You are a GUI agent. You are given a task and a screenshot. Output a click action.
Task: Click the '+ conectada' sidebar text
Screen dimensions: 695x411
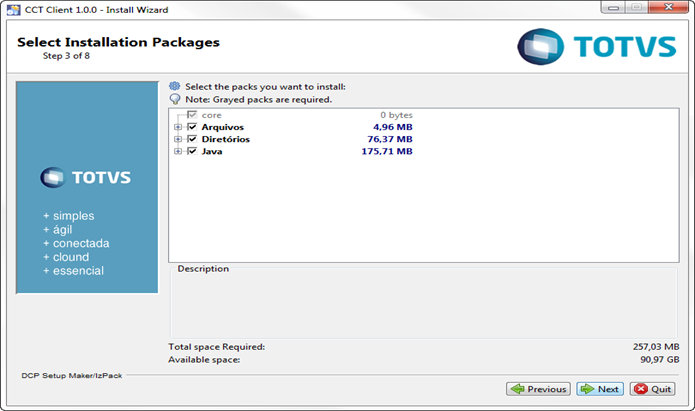pyautogui.click(x=76, y=243)
